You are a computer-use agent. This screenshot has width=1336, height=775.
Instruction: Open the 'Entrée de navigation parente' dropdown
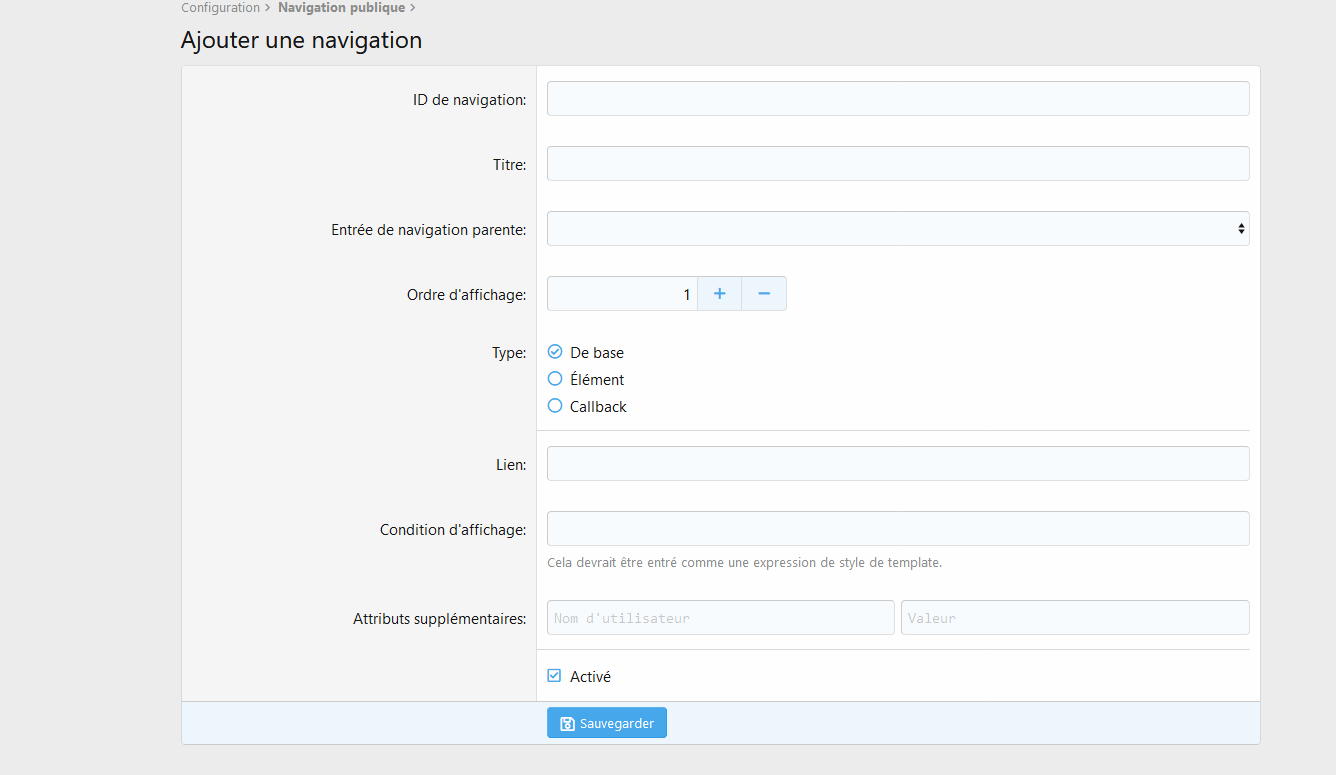(897, 229)
